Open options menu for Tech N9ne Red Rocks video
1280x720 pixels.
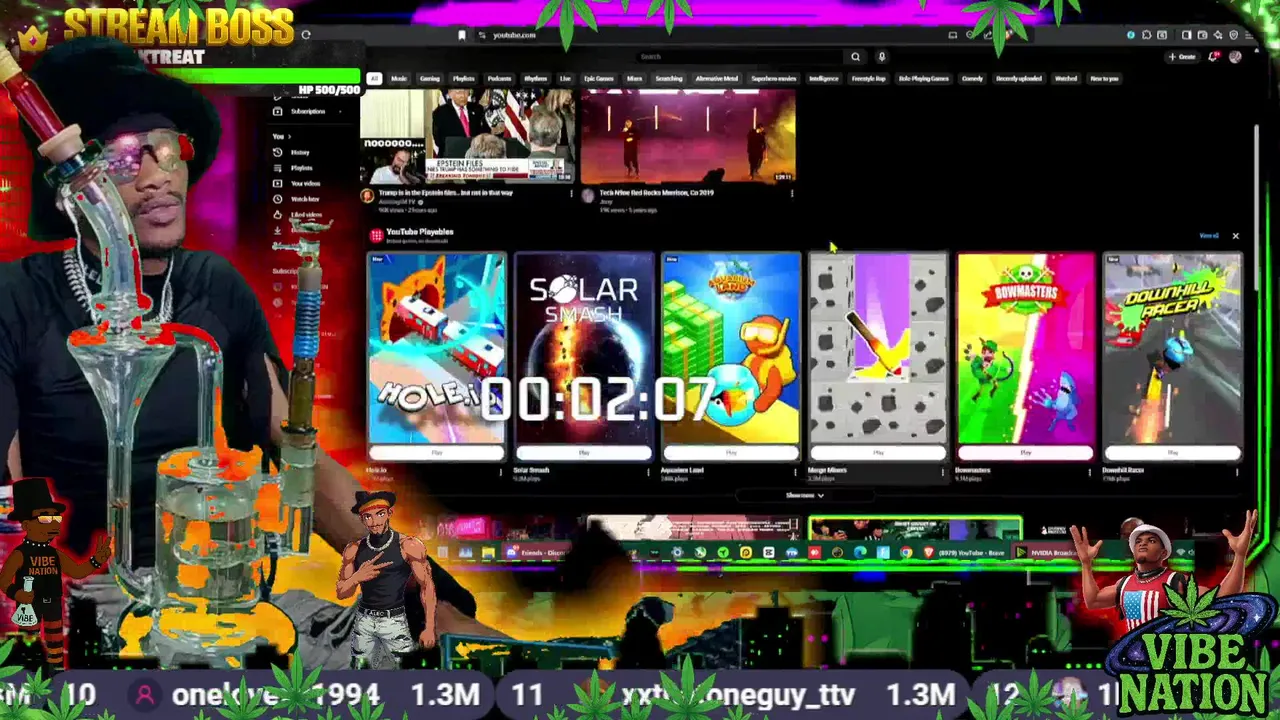(x=792, y=193)
